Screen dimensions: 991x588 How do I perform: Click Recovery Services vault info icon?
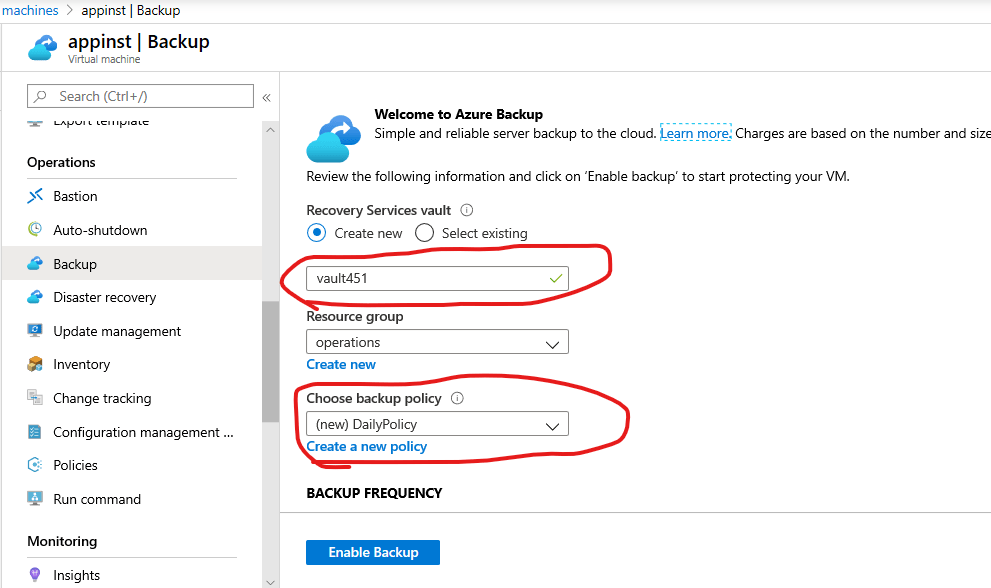click(x=466, y=210)
